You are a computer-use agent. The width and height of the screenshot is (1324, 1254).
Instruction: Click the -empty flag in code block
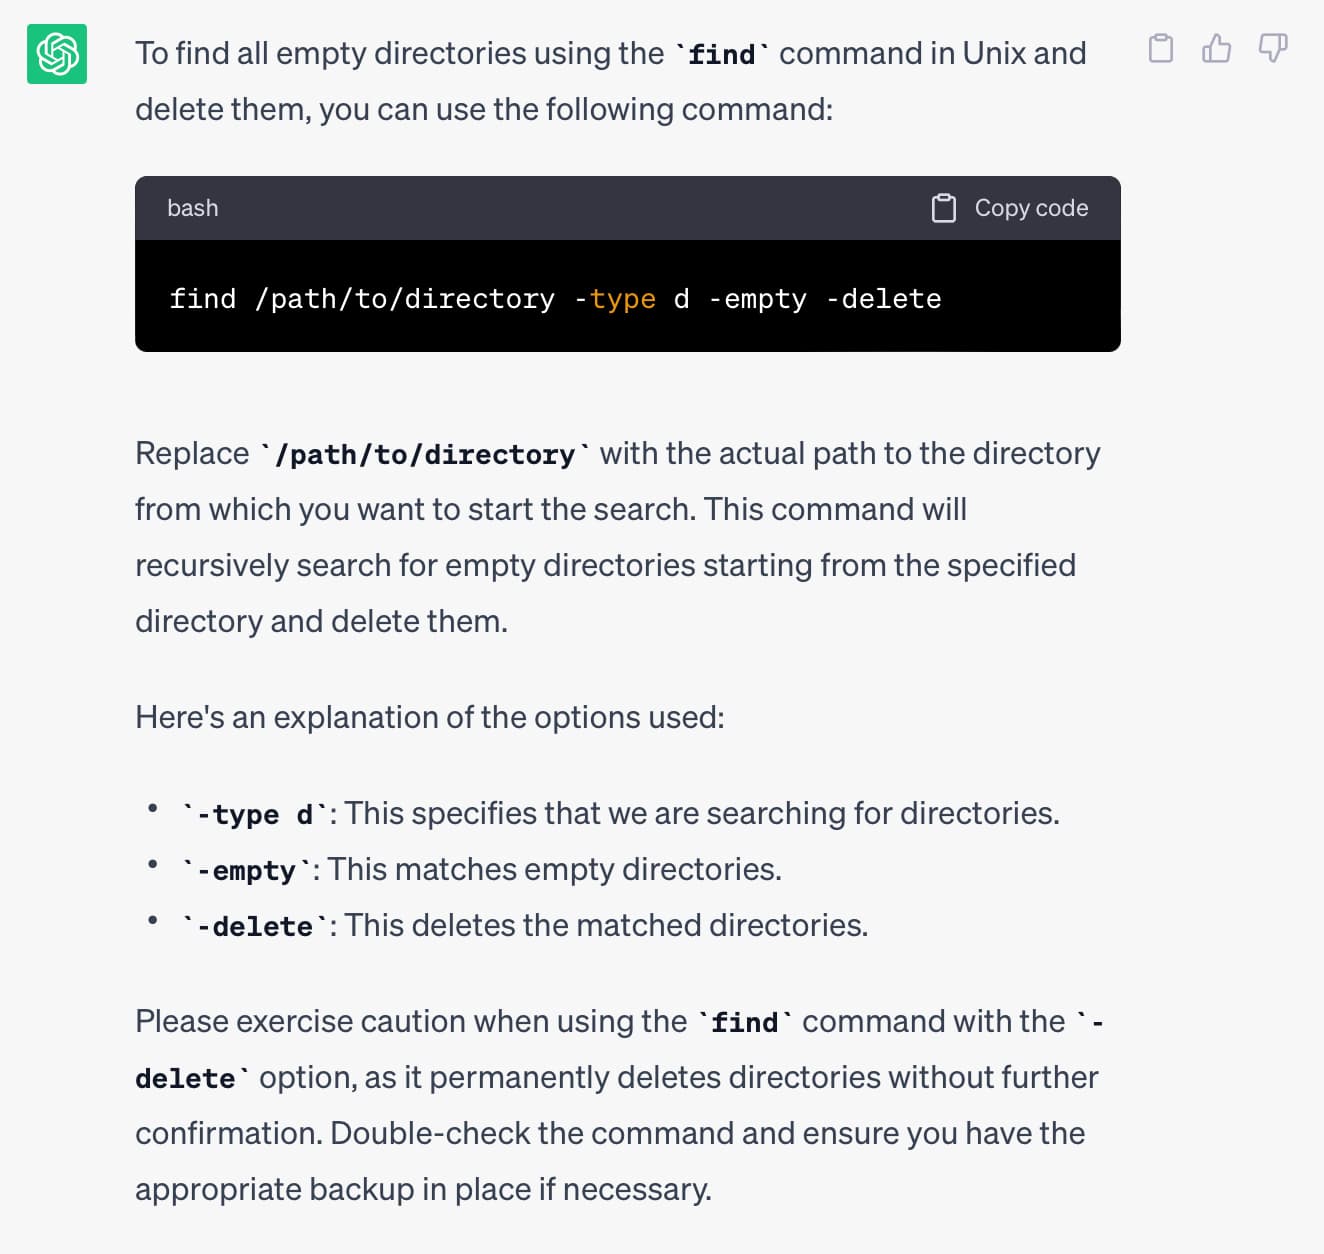tap(758, 299)
